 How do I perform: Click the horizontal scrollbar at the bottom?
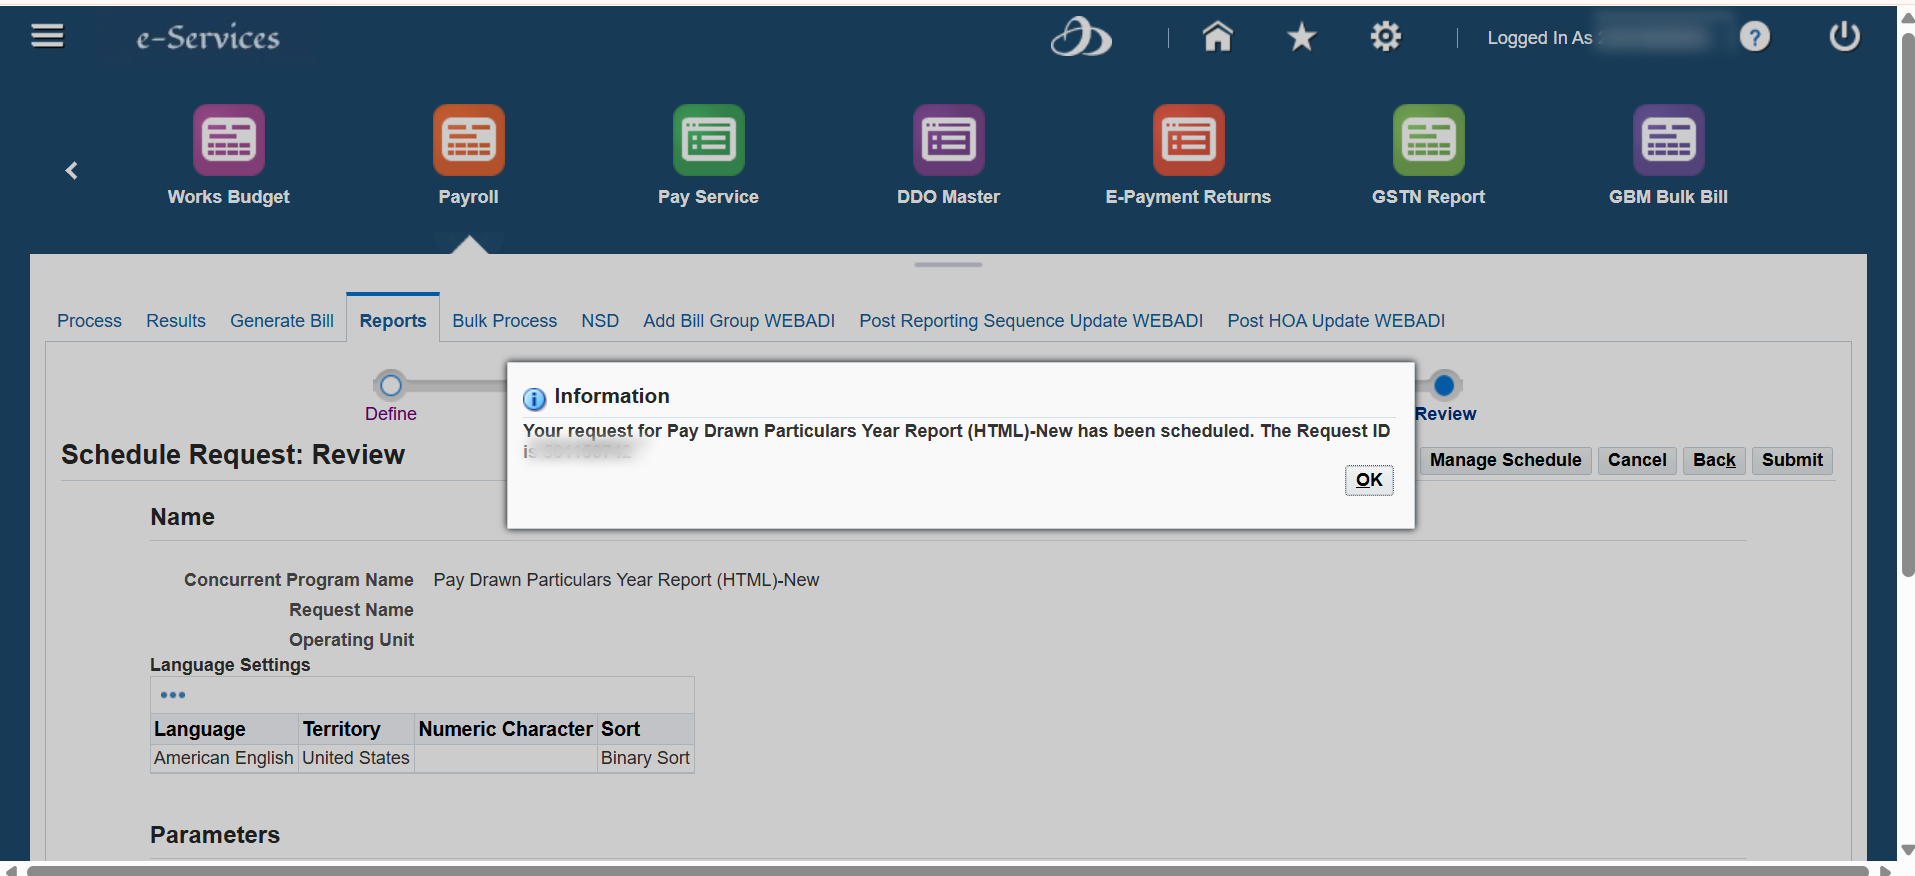(947, 870)
